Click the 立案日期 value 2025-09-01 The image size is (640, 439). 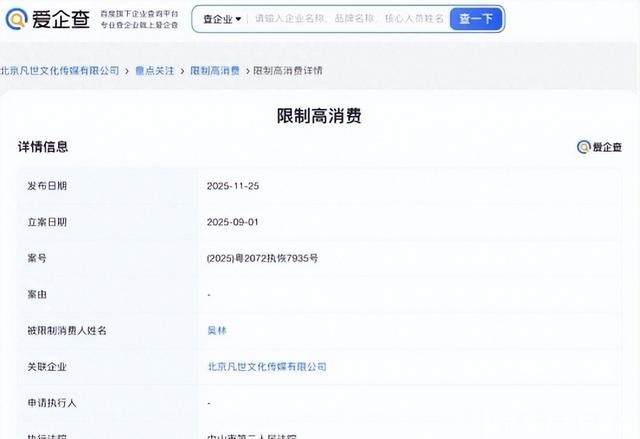click(232, 222)
